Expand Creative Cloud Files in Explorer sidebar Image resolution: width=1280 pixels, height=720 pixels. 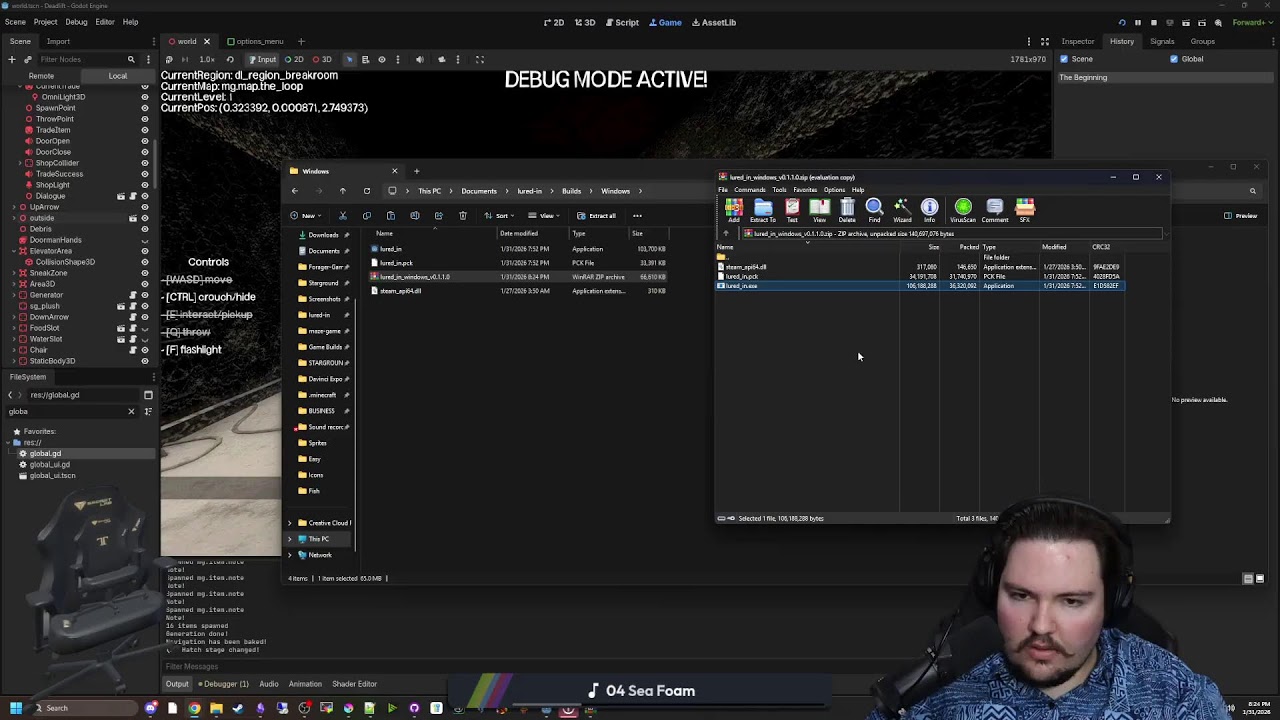click(290, 523)
